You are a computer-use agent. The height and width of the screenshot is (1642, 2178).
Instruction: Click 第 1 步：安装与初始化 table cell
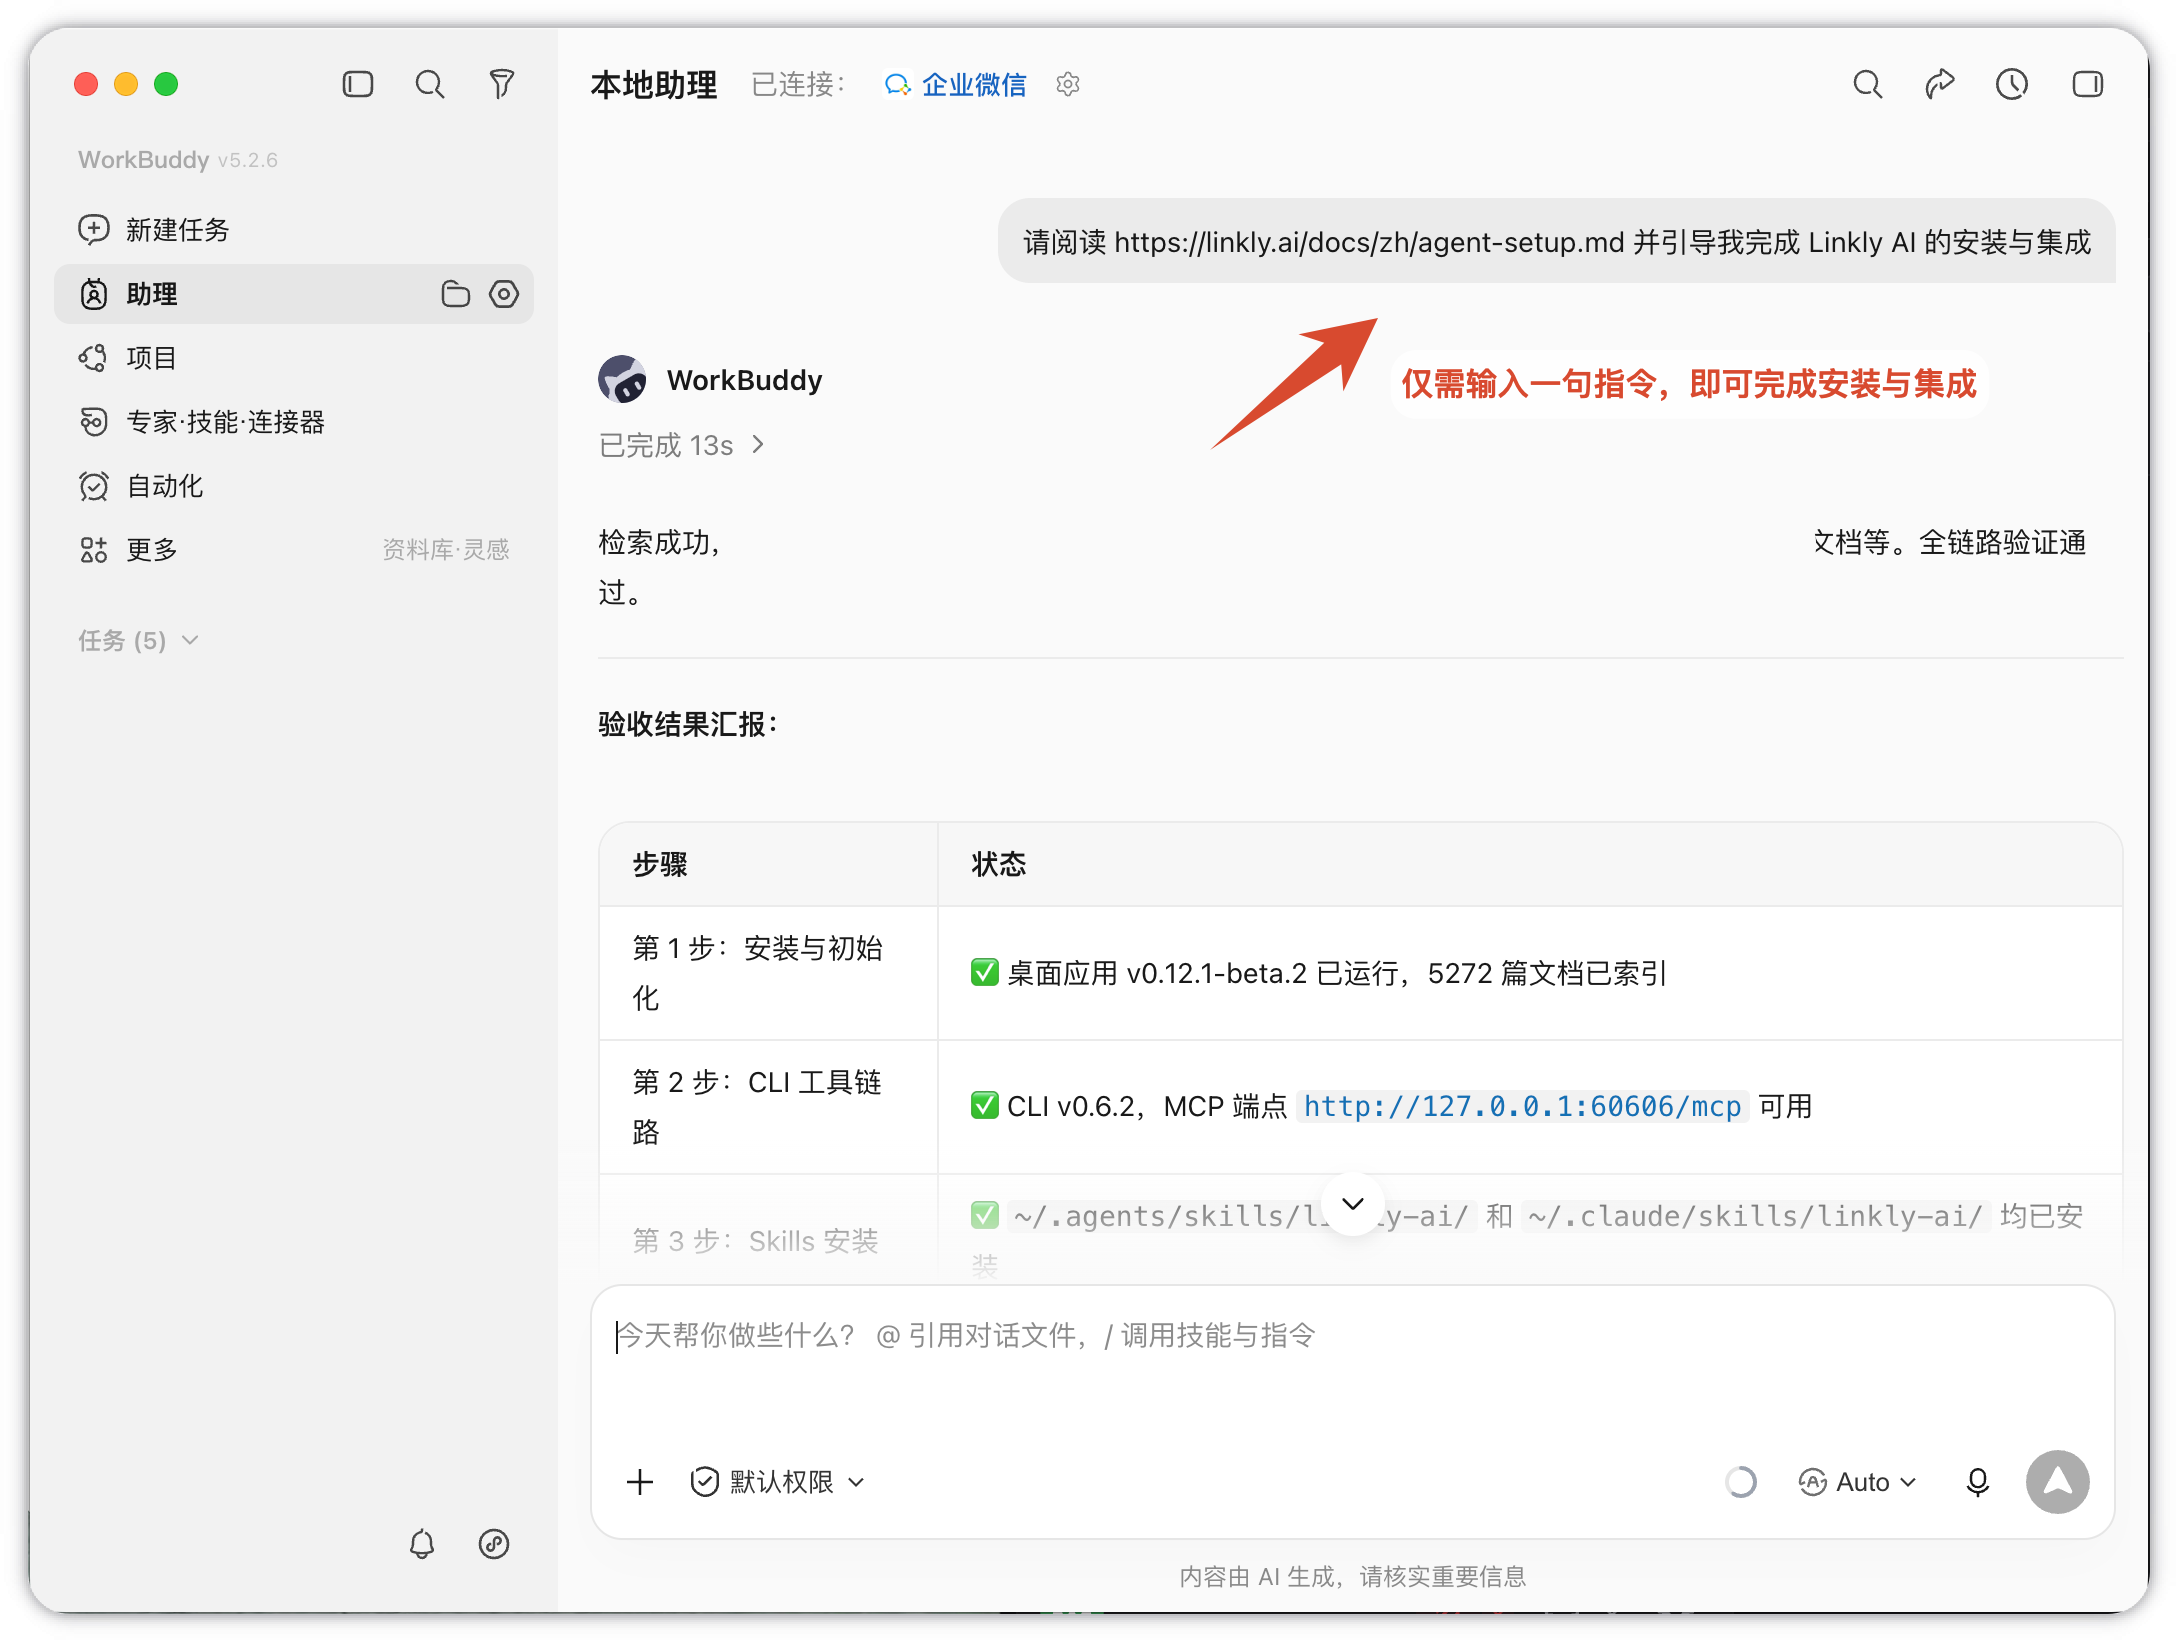pos(768,973)
